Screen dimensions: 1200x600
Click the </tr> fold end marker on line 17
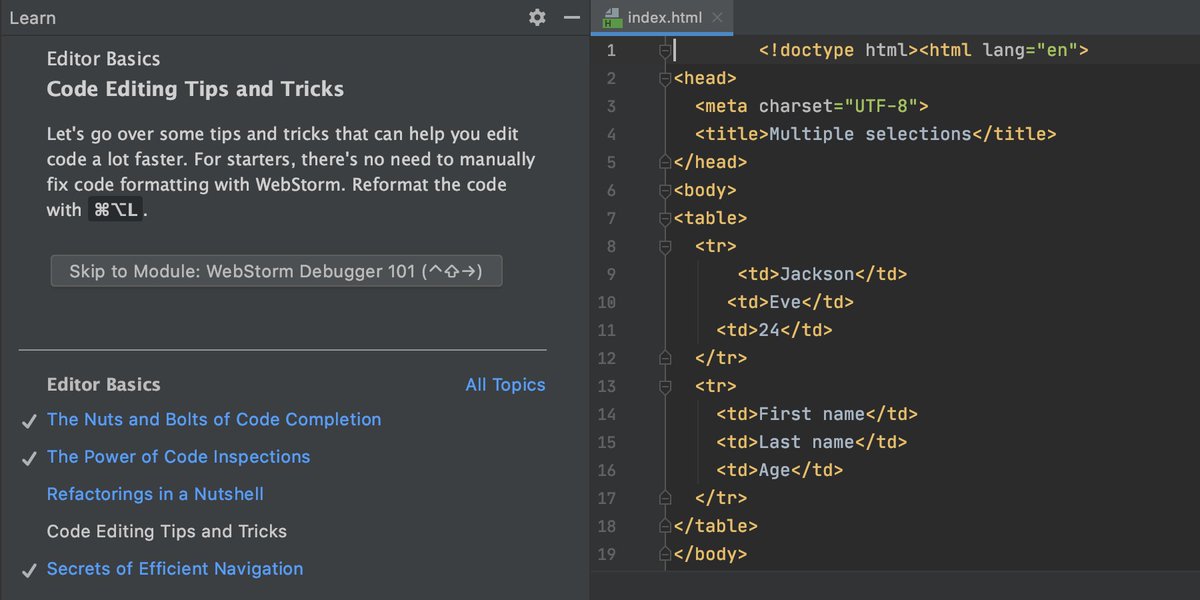(664, 498)
